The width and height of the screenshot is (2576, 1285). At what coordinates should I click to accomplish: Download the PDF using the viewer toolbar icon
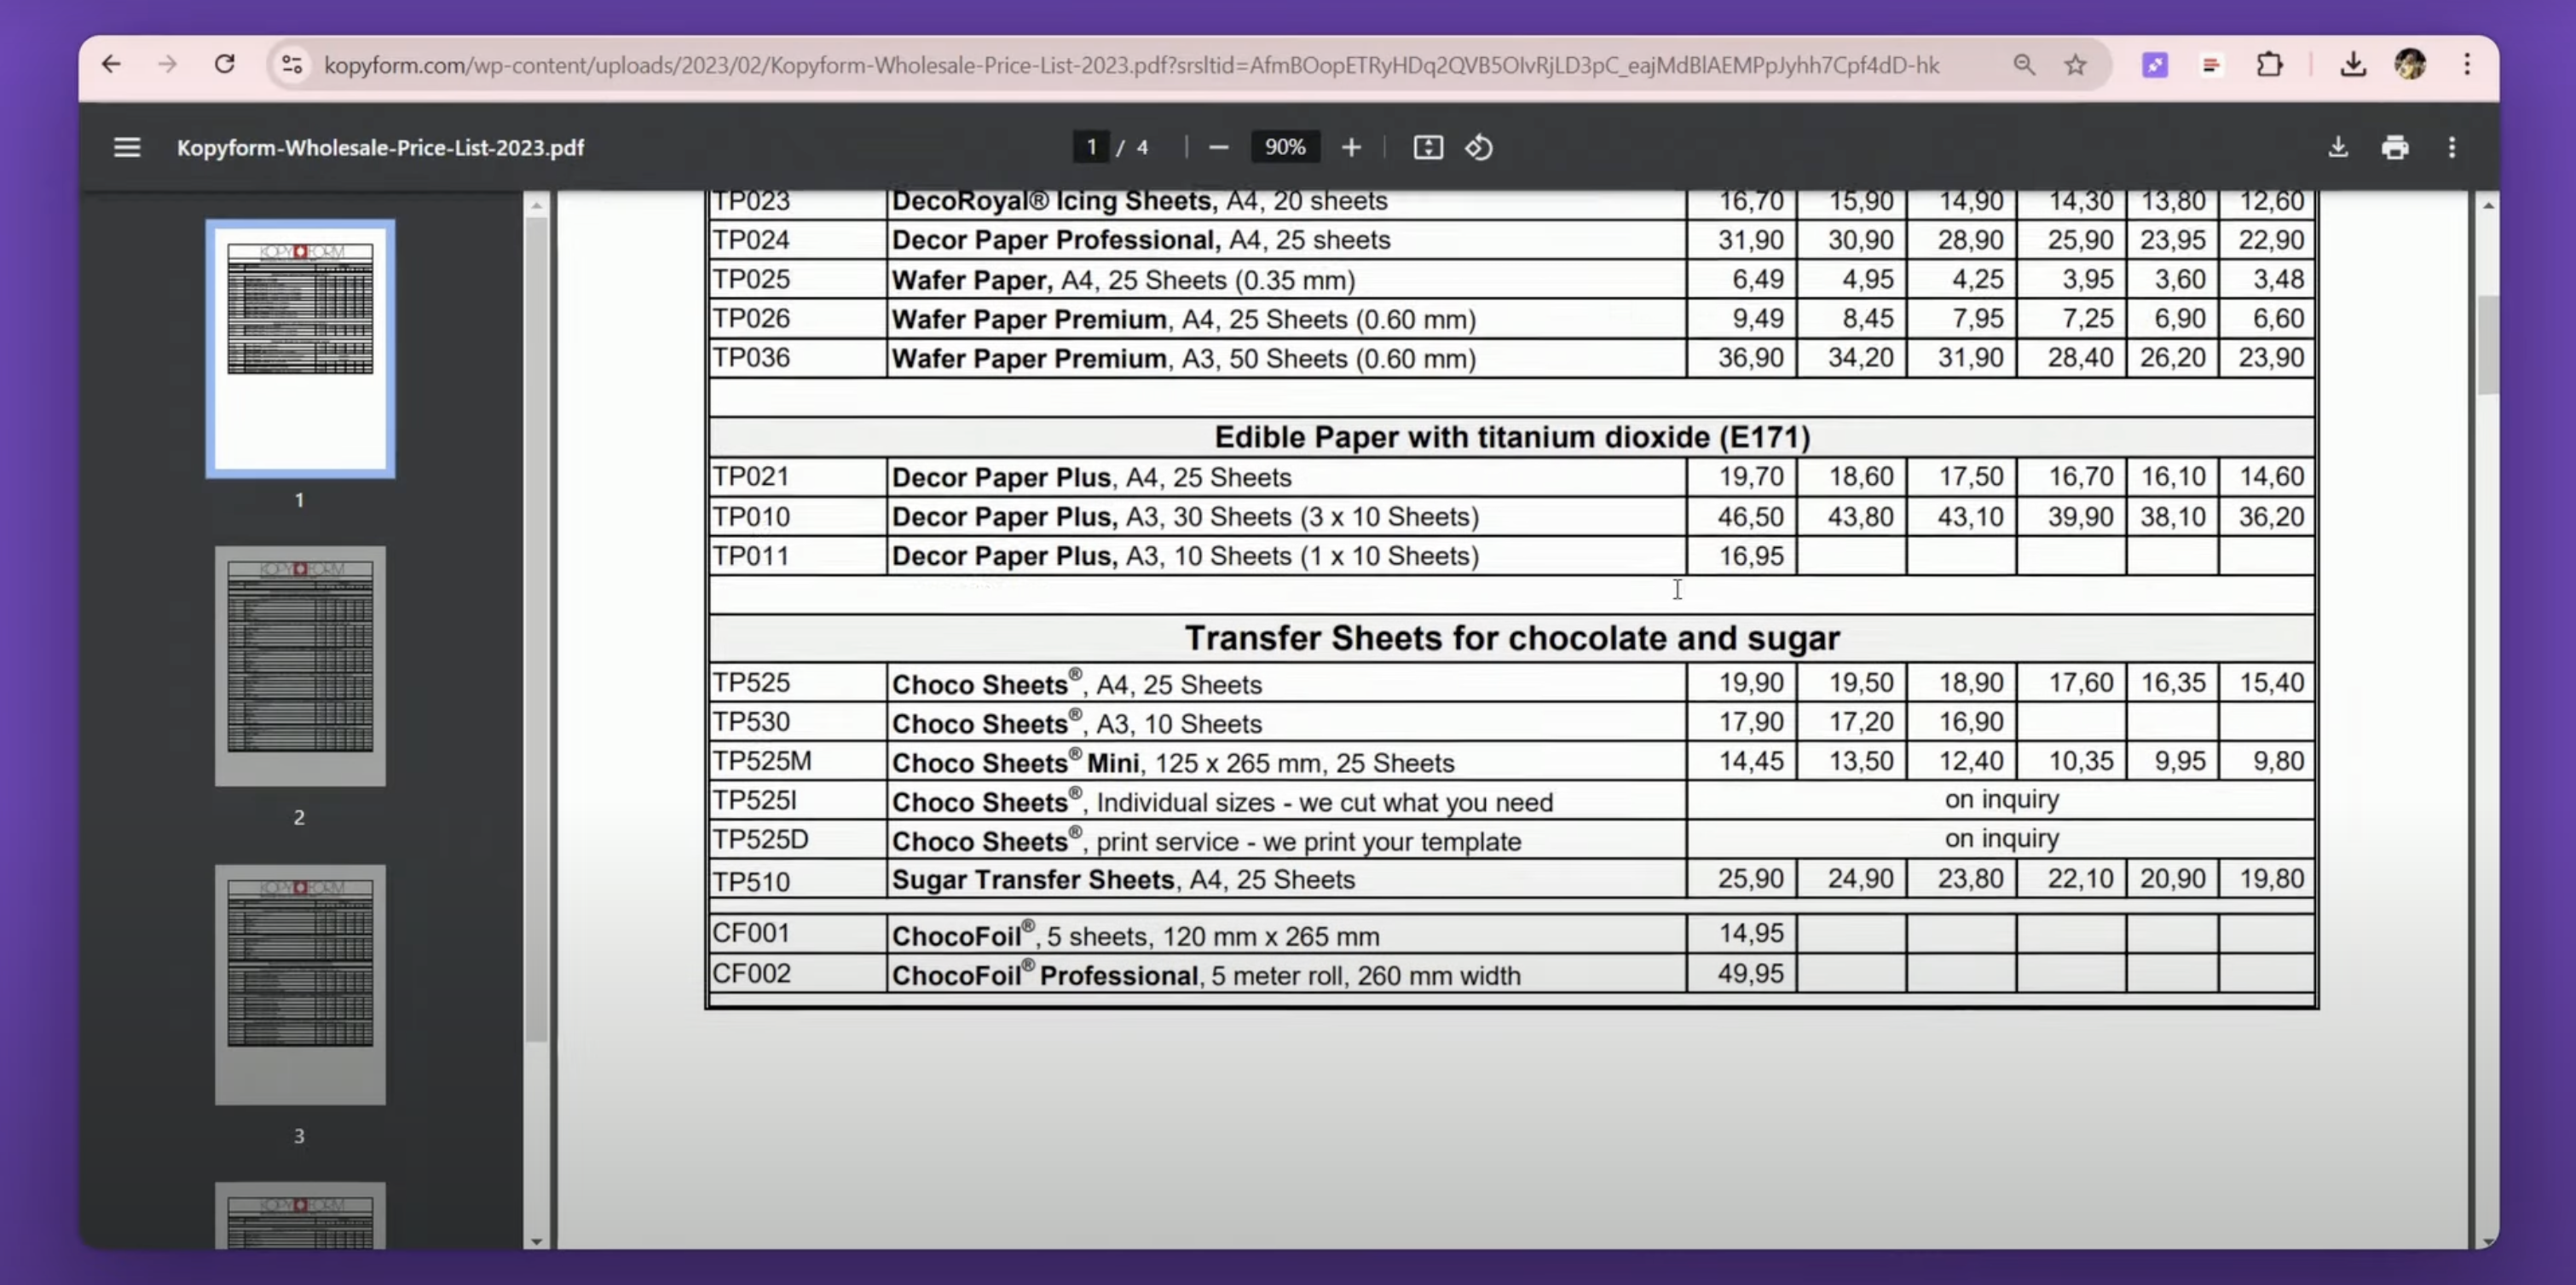point(2339,147)
